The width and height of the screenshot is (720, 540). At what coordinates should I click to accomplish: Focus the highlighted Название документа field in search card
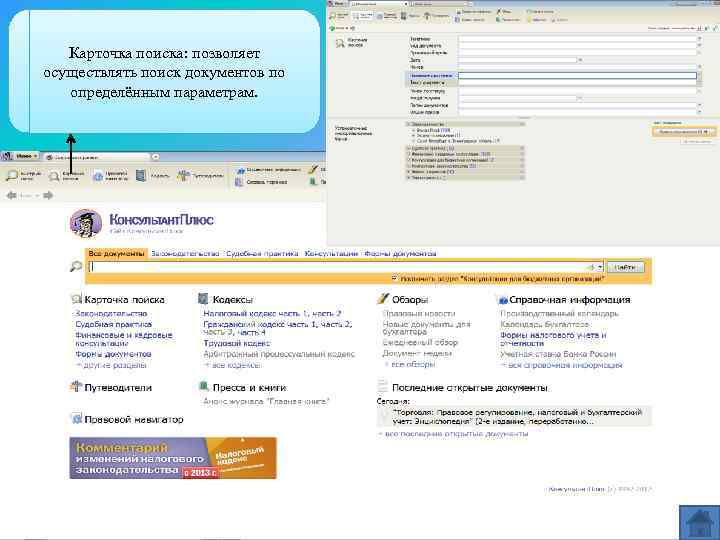tap(578, 76)
